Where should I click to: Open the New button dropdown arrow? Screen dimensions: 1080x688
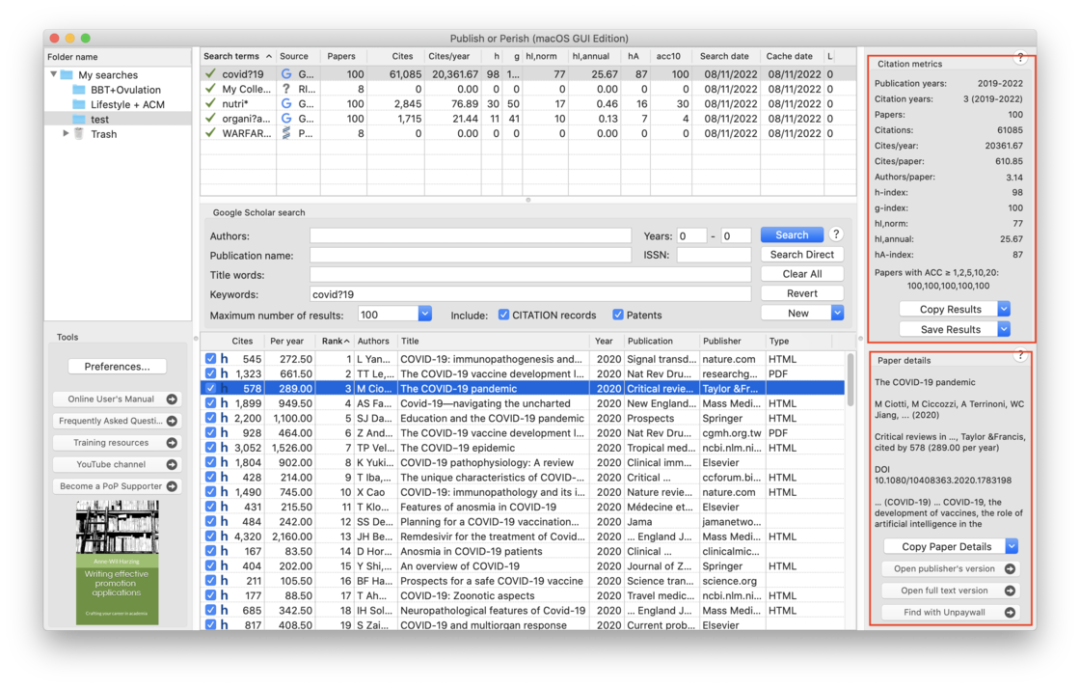[x=837, y=313]
